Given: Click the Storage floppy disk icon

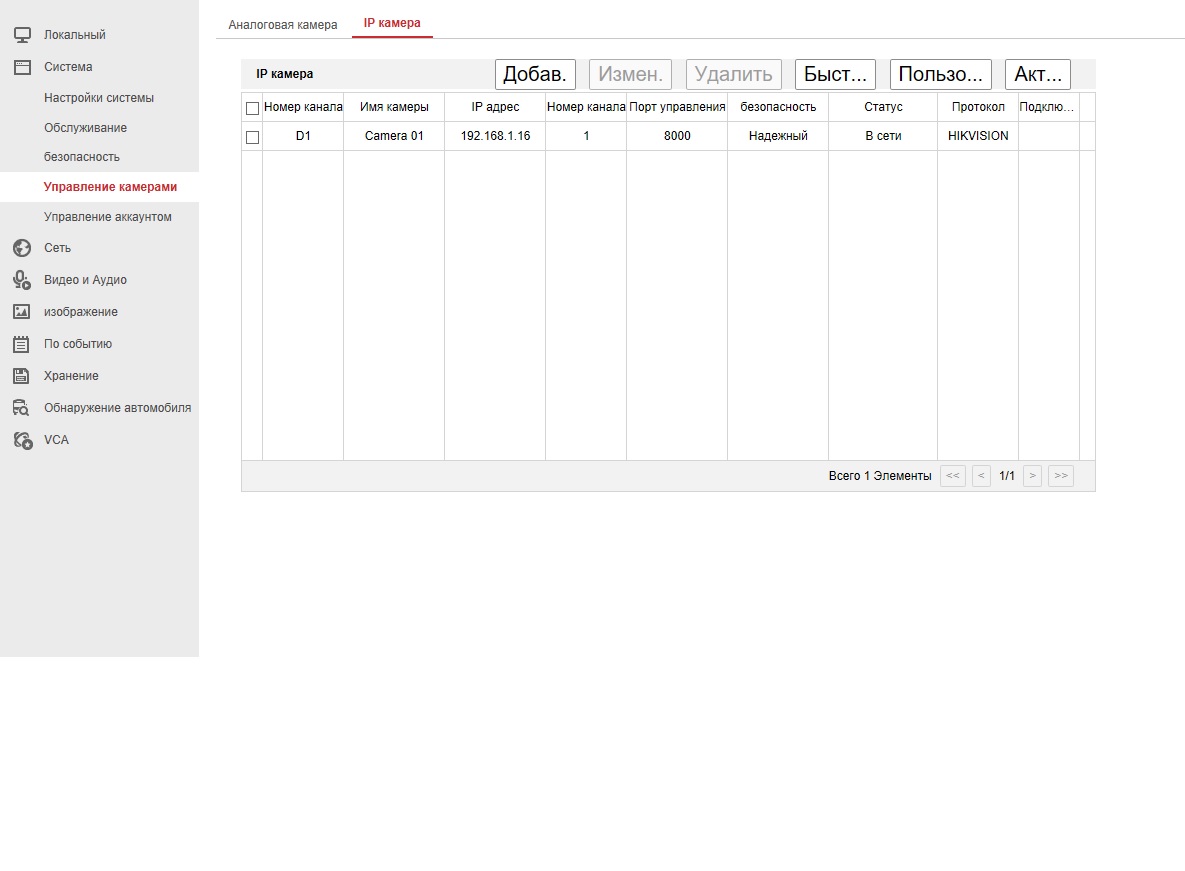Looking at the screenshot, I should click(22, 376).
